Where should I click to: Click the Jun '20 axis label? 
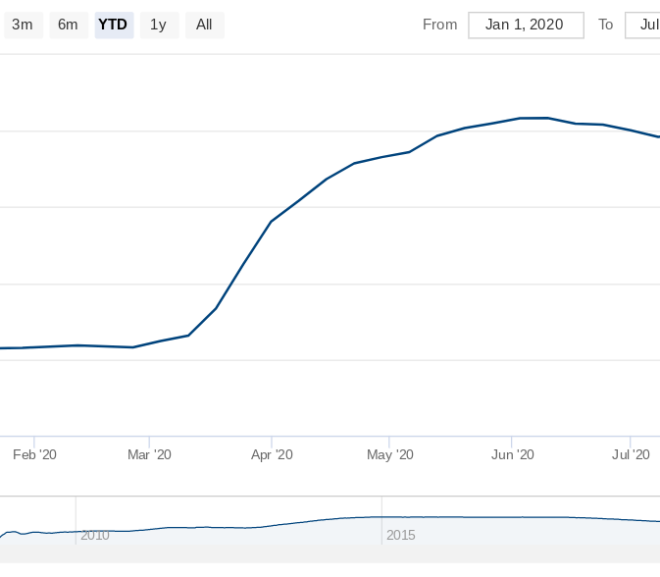coord(512,455)
